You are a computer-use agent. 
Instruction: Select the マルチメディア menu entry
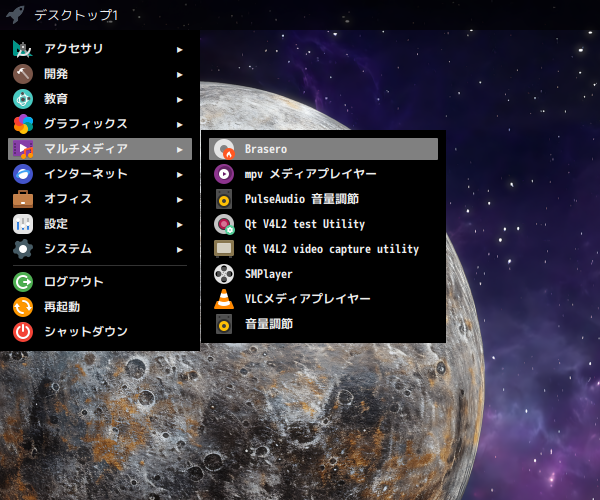(100, 149)
